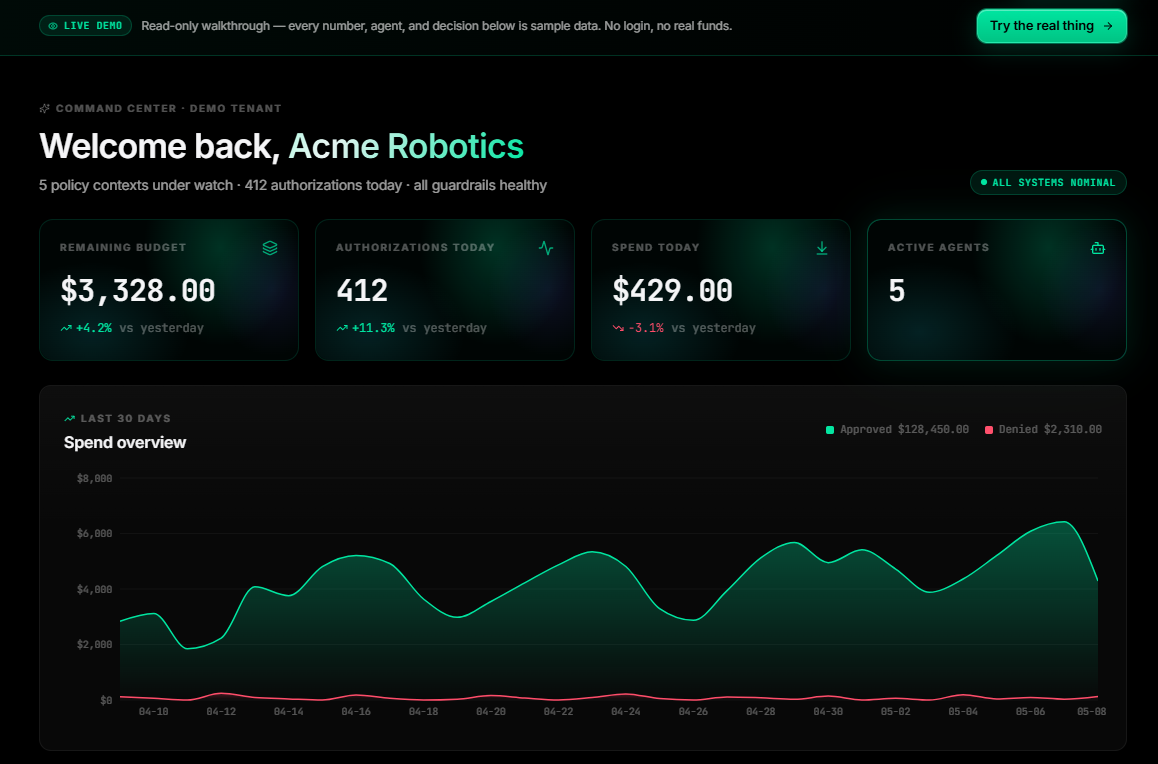Screen dimensions: 1158x764
Task: Click the -3.1% change on Spend Today
Action: click(646, 328)
